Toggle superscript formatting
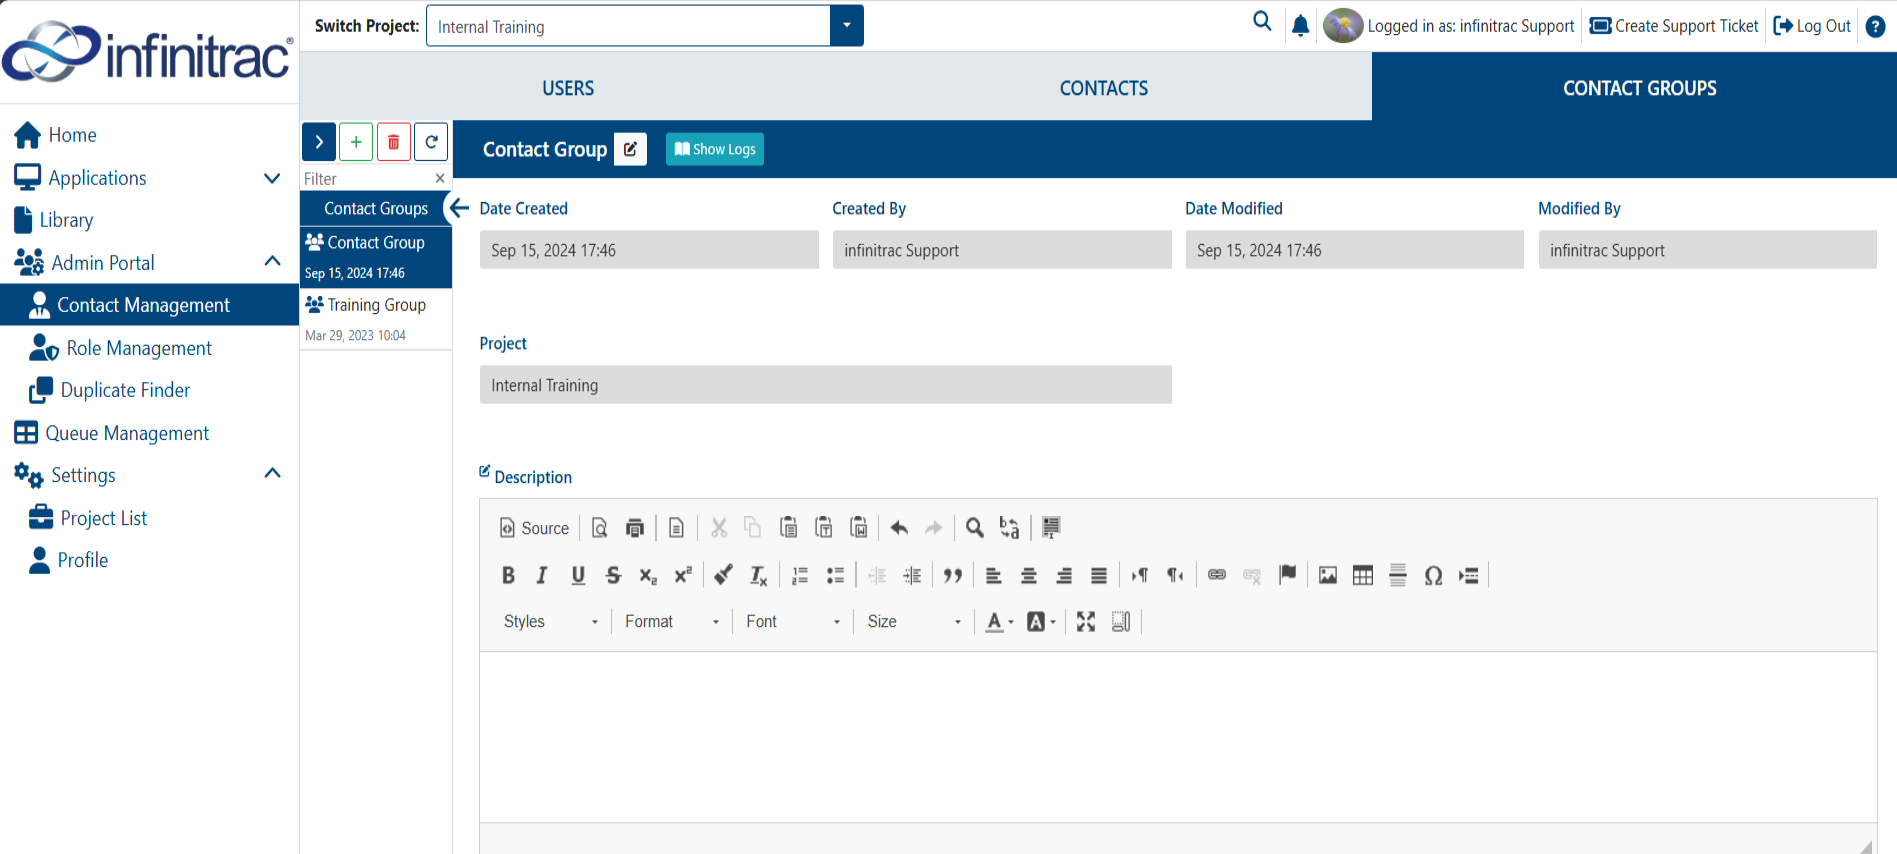The width and height of the screenshot is (1897, 854). (683, 575)
